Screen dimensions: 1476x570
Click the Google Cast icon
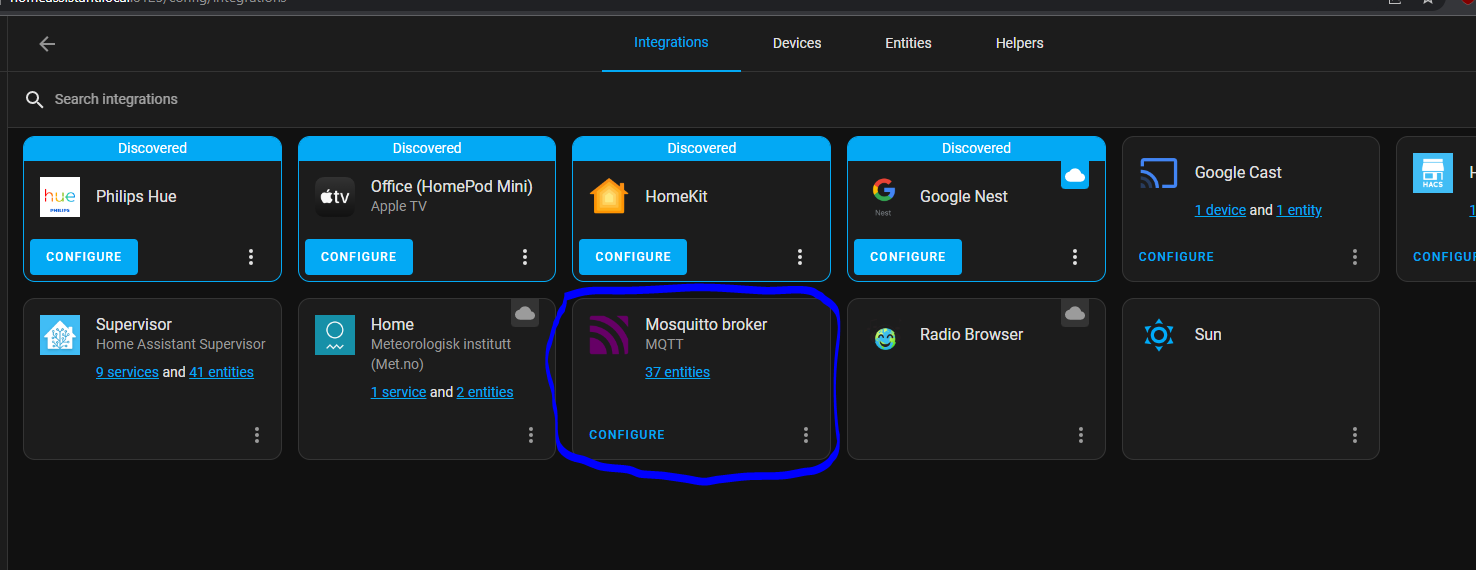click(1158, 173)
